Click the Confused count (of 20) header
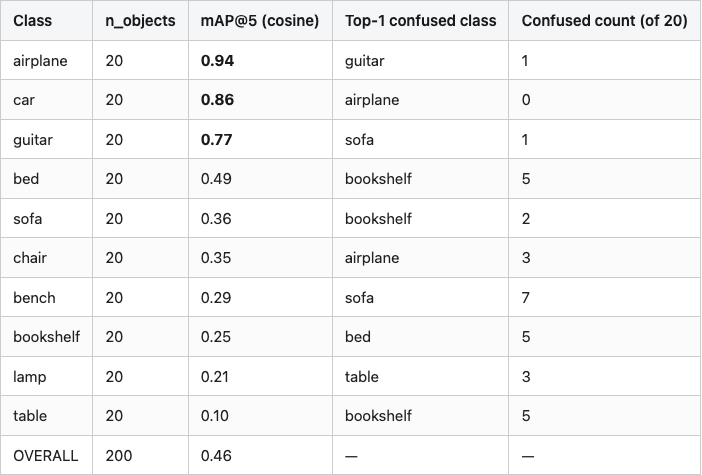This screenshot has width=702, height=475. pos(604,21)
